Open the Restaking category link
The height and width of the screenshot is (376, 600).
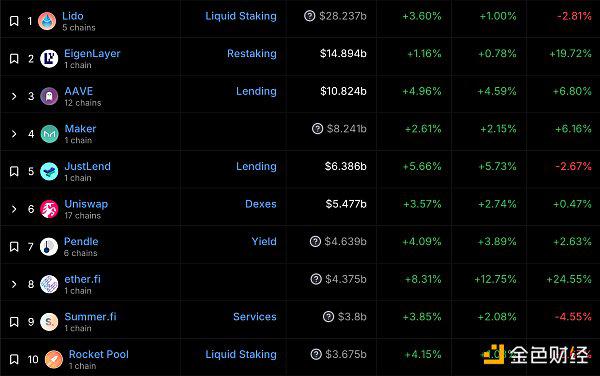click(252, 54)
